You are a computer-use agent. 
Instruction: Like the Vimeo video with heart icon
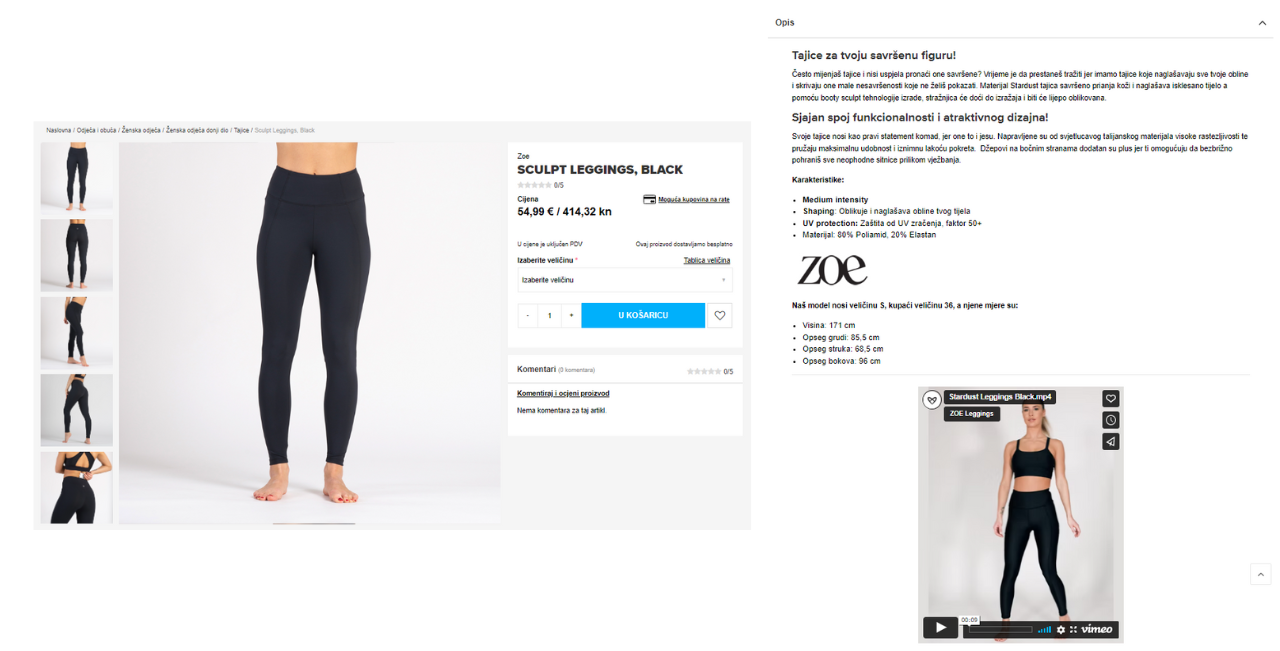click(x=1111, y=399)
